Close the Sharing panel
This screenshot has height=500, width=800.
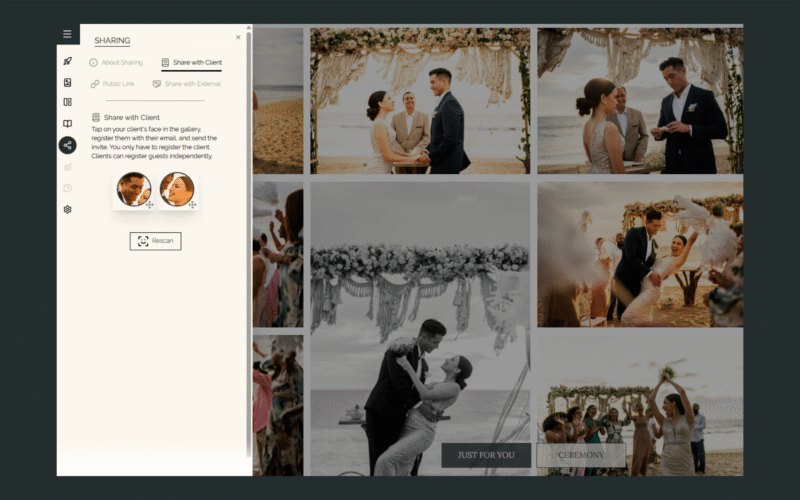click(238, 37)
